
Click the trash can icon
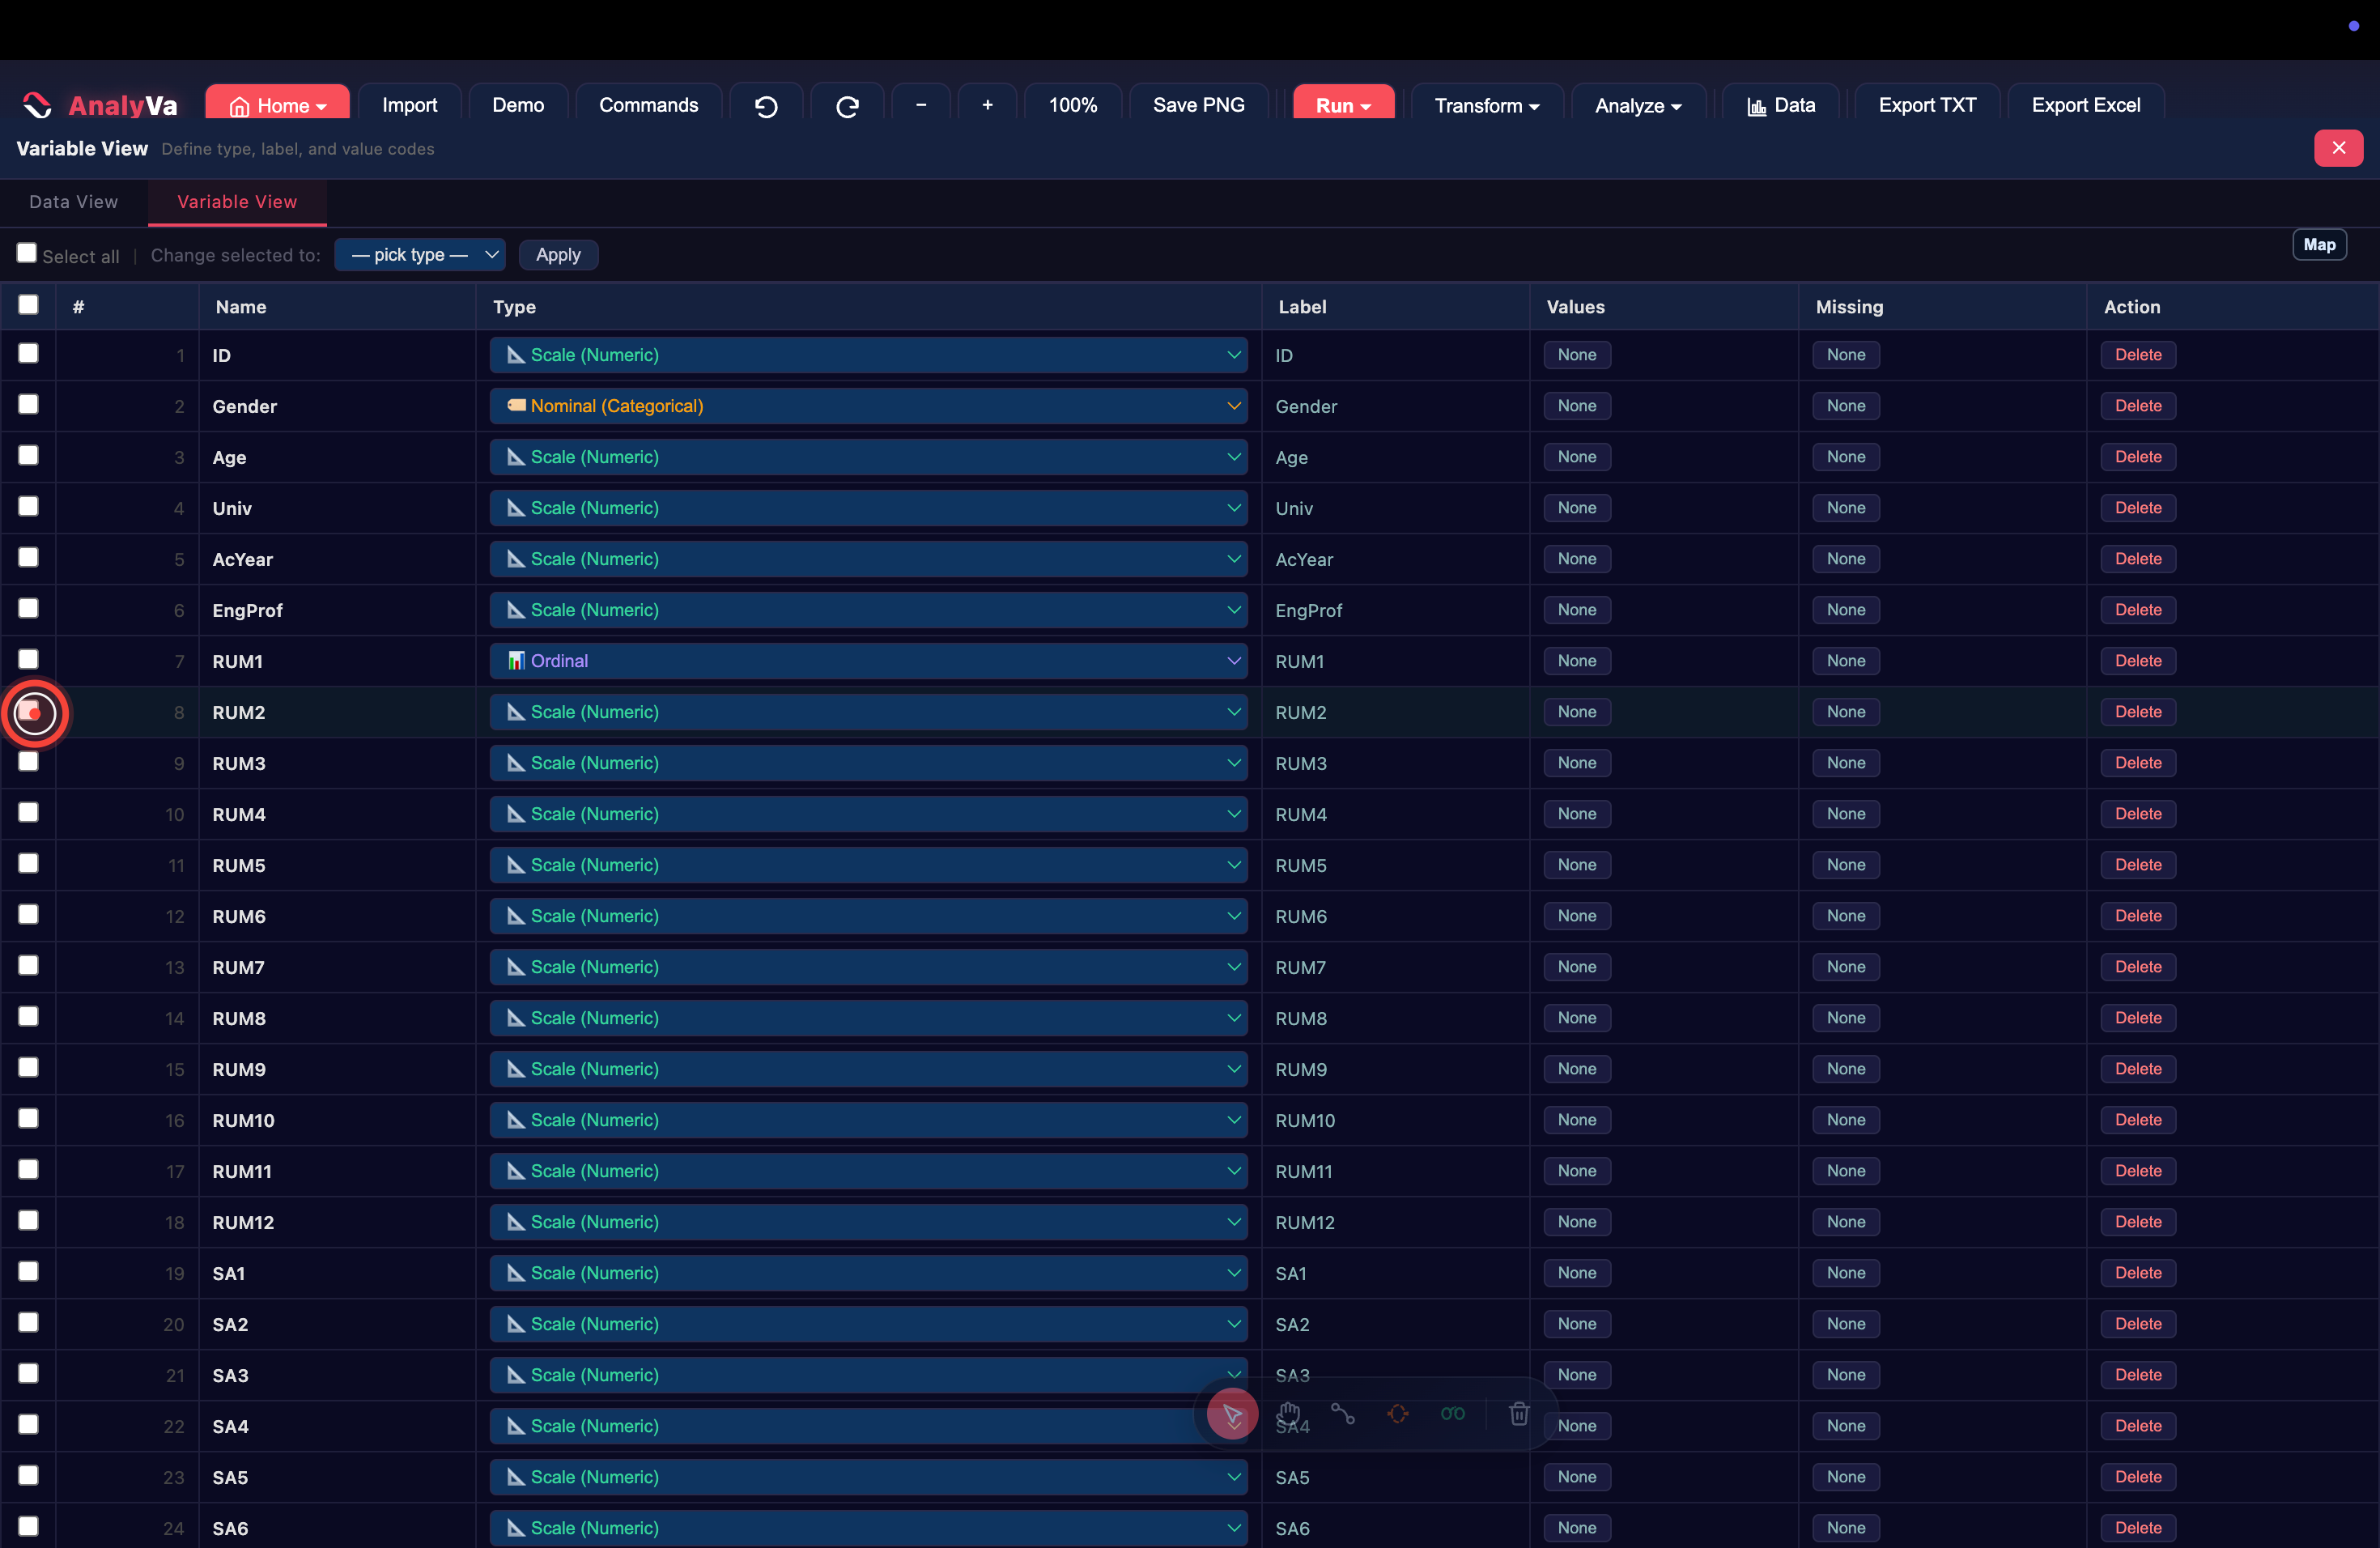(x=1519, y=1413)
